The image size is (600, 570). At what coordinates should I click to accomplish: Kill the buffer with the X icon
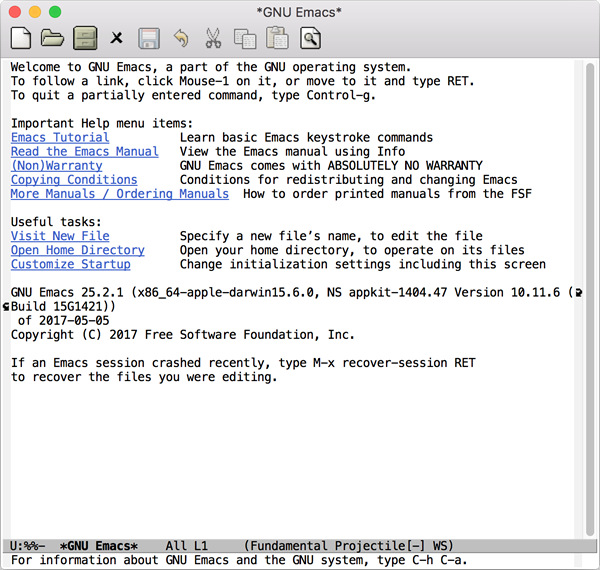[117, 38]
